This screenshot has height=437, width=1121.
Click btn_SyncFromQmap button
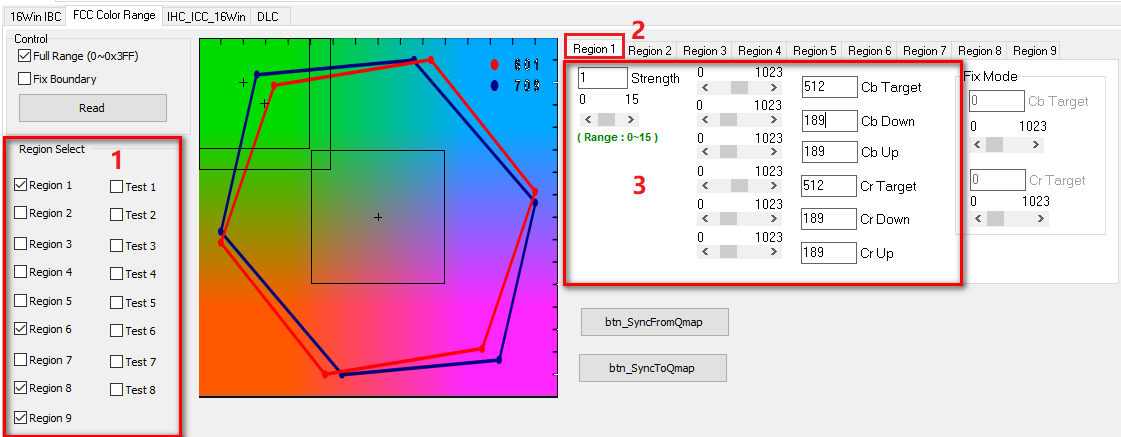coord(655,323)
